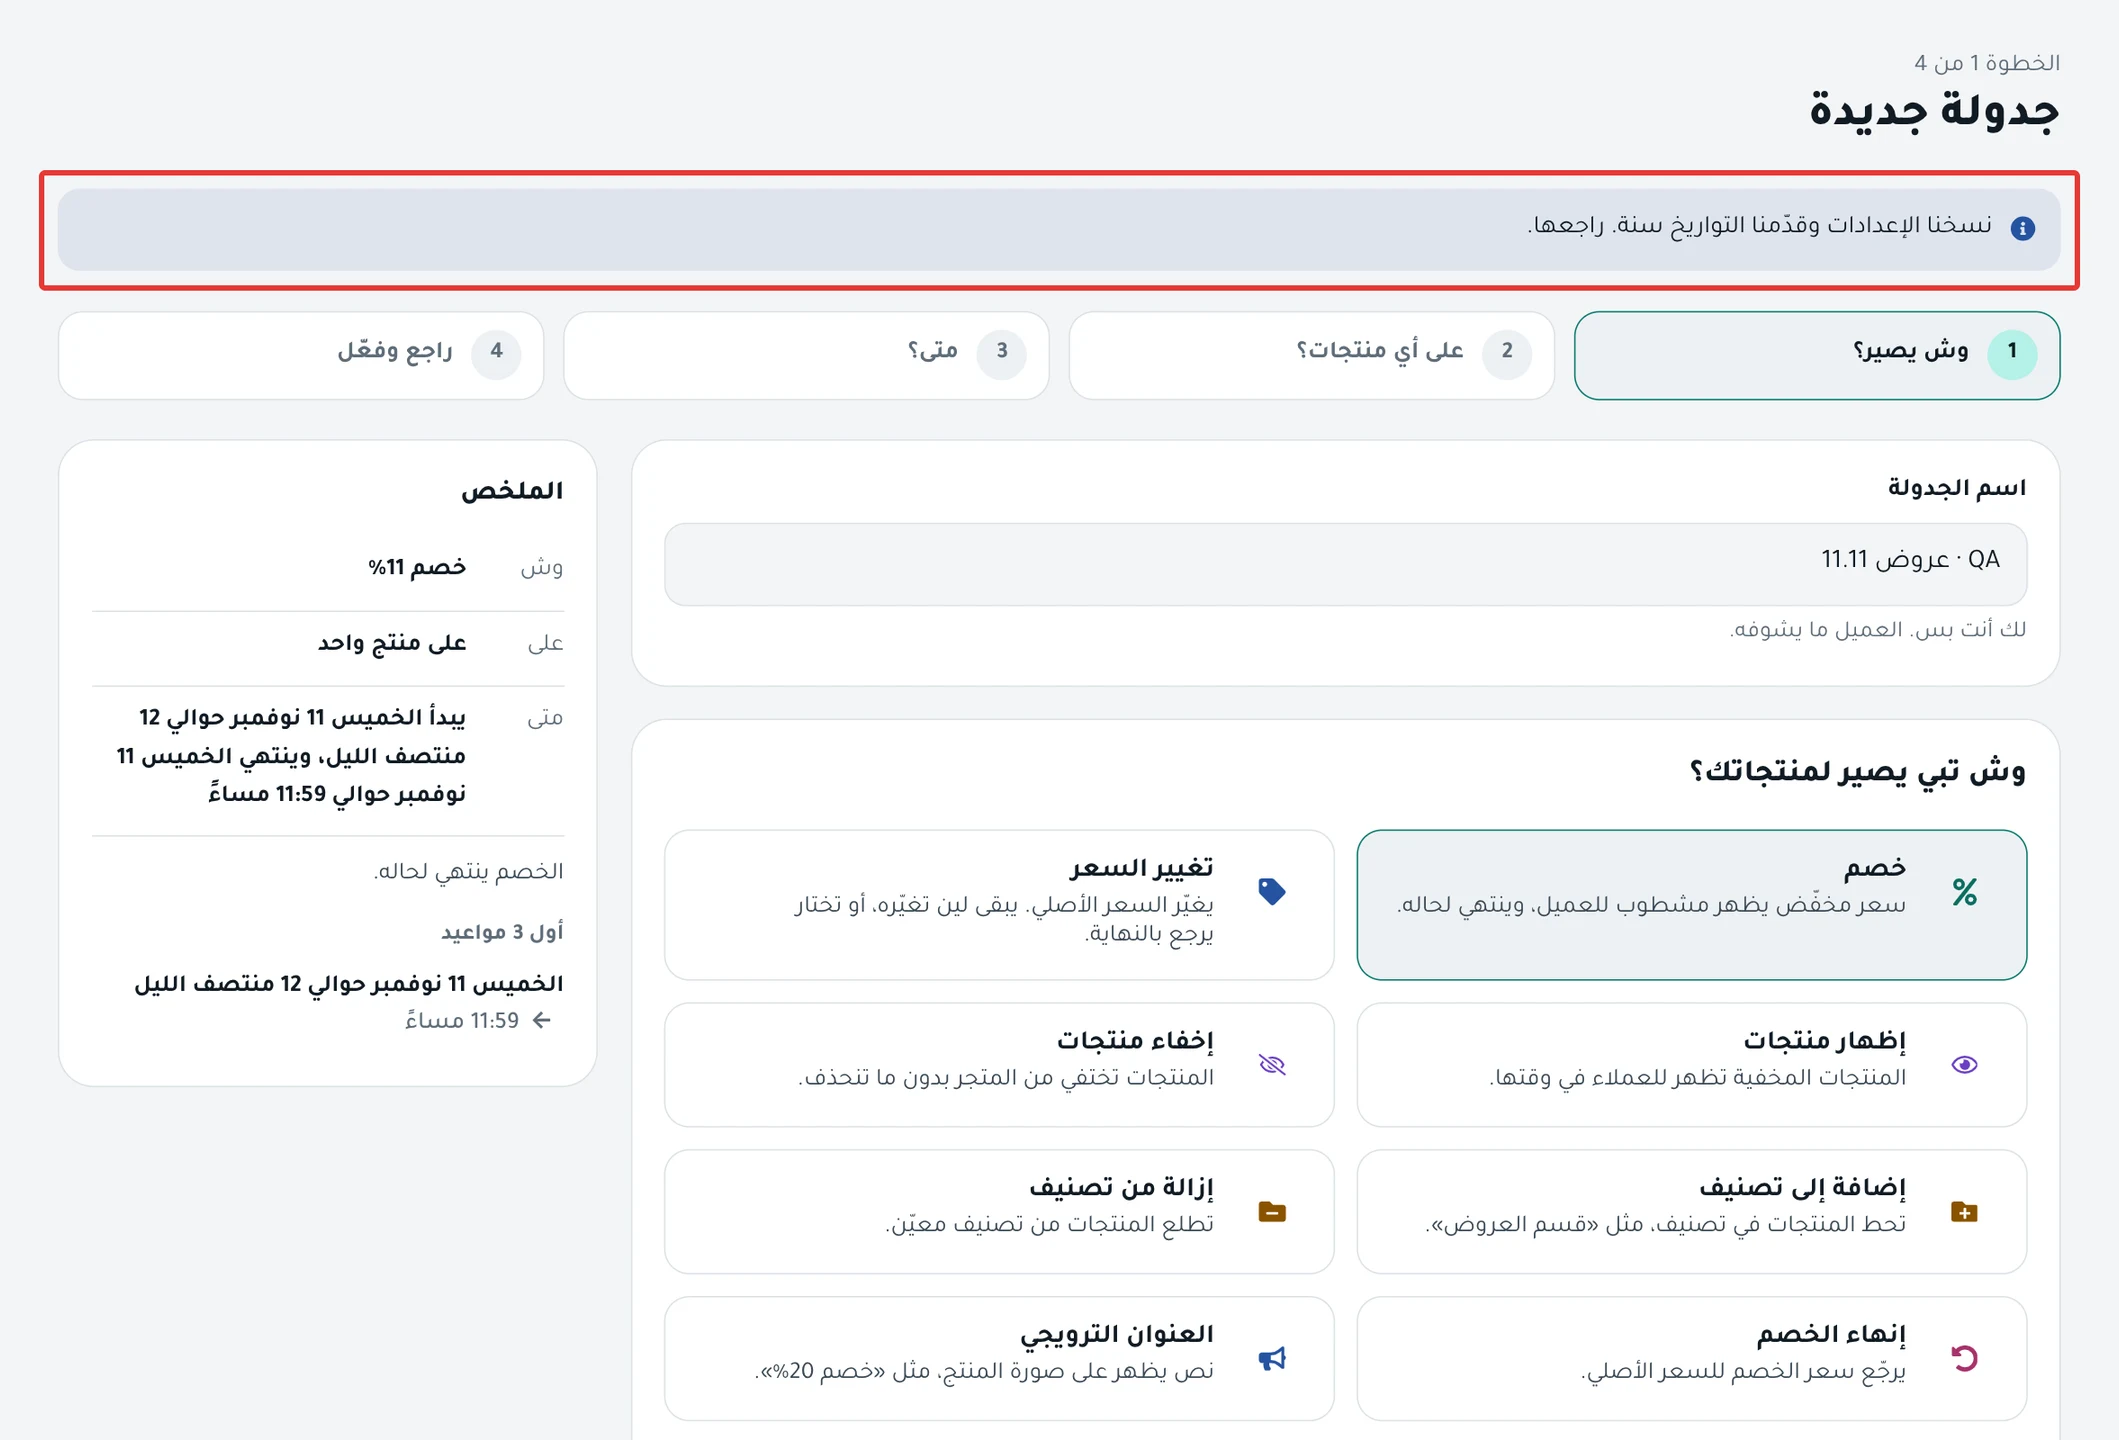This screenshot has height=1440, width=2119.
Task: Open step 1 وش يصير؟
Action: click(1816, 355)
